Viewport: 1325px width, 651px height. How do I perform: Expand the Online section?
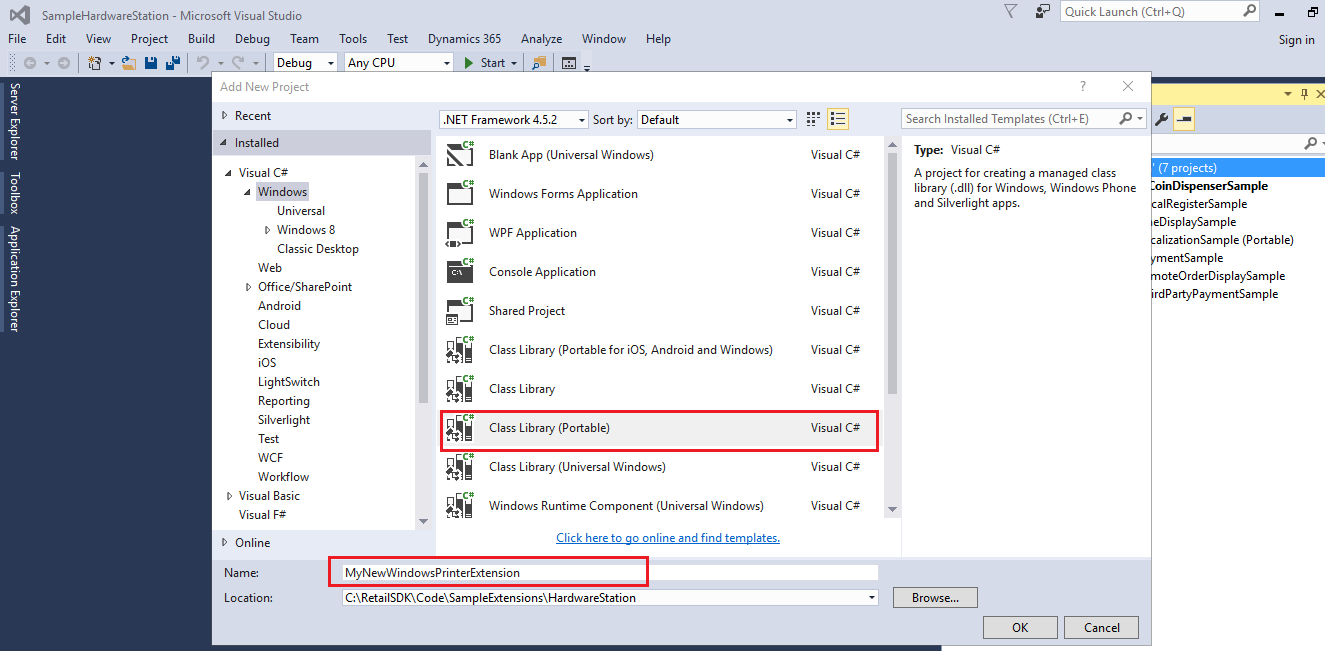tap(224, 543)
